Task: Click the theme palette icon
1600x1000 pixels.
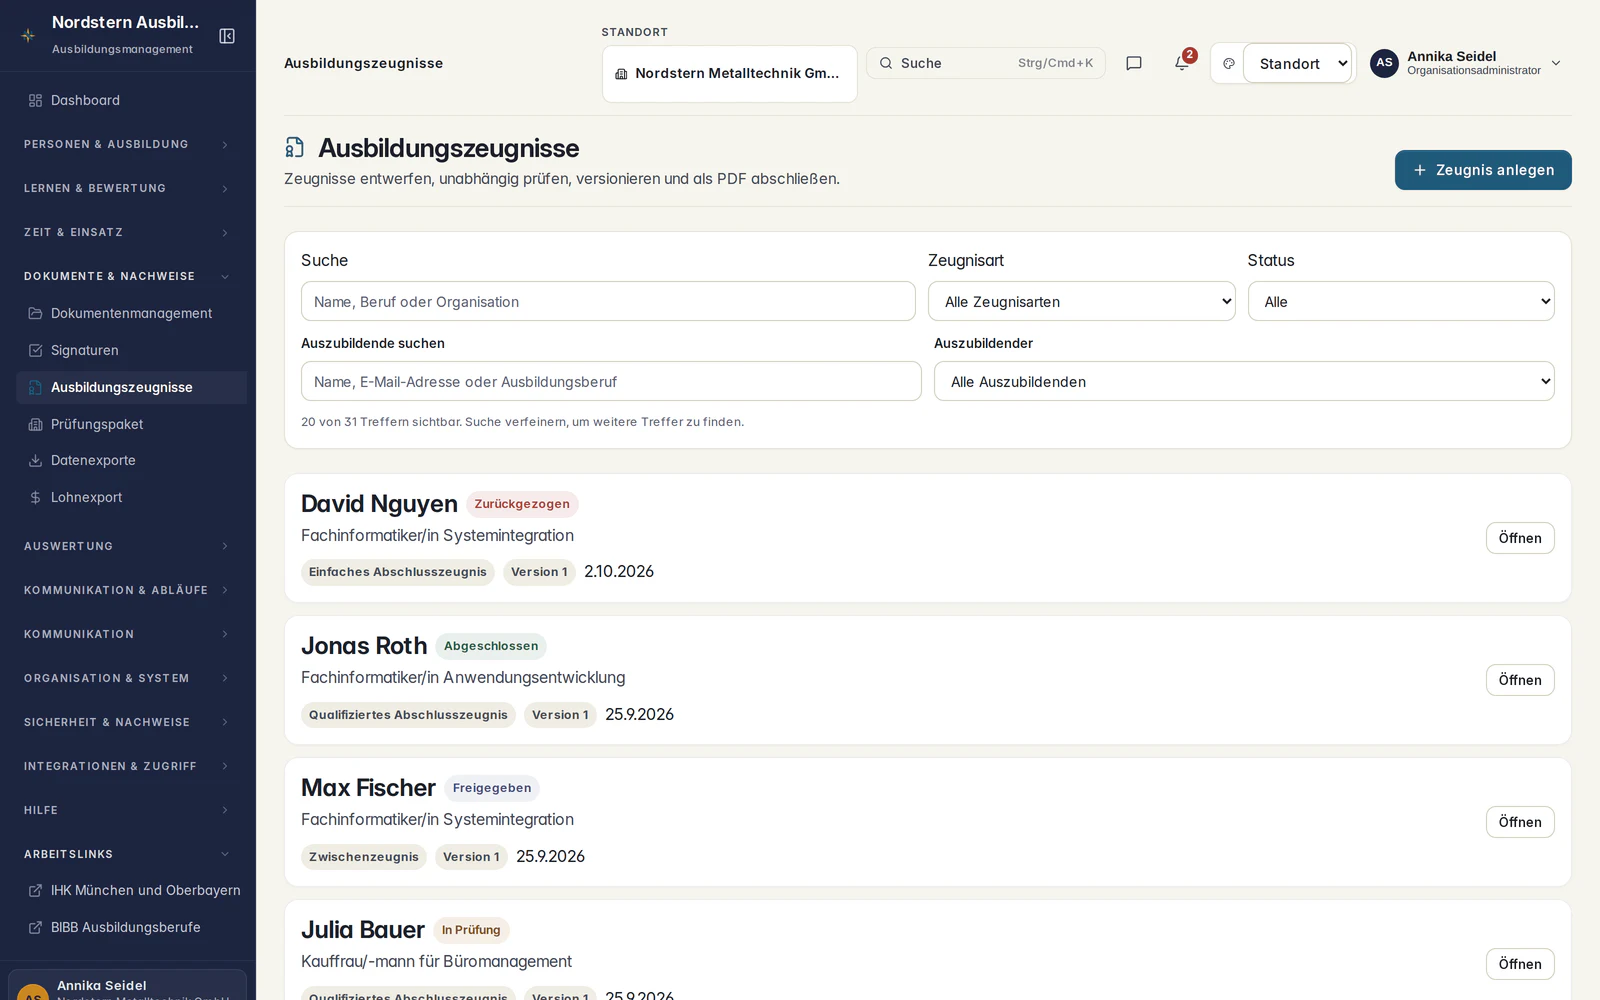Action: 1229,63
